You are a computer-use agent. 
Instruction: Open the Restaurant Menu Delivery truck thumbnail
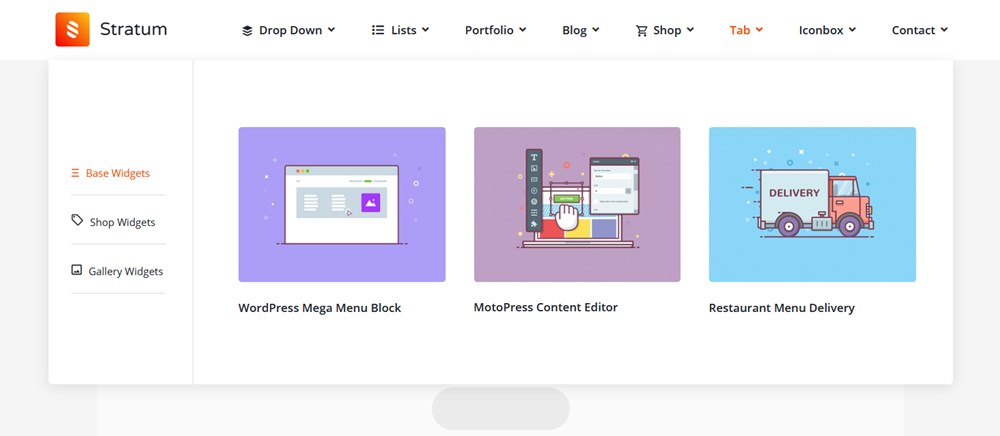[x=812, y=205]
